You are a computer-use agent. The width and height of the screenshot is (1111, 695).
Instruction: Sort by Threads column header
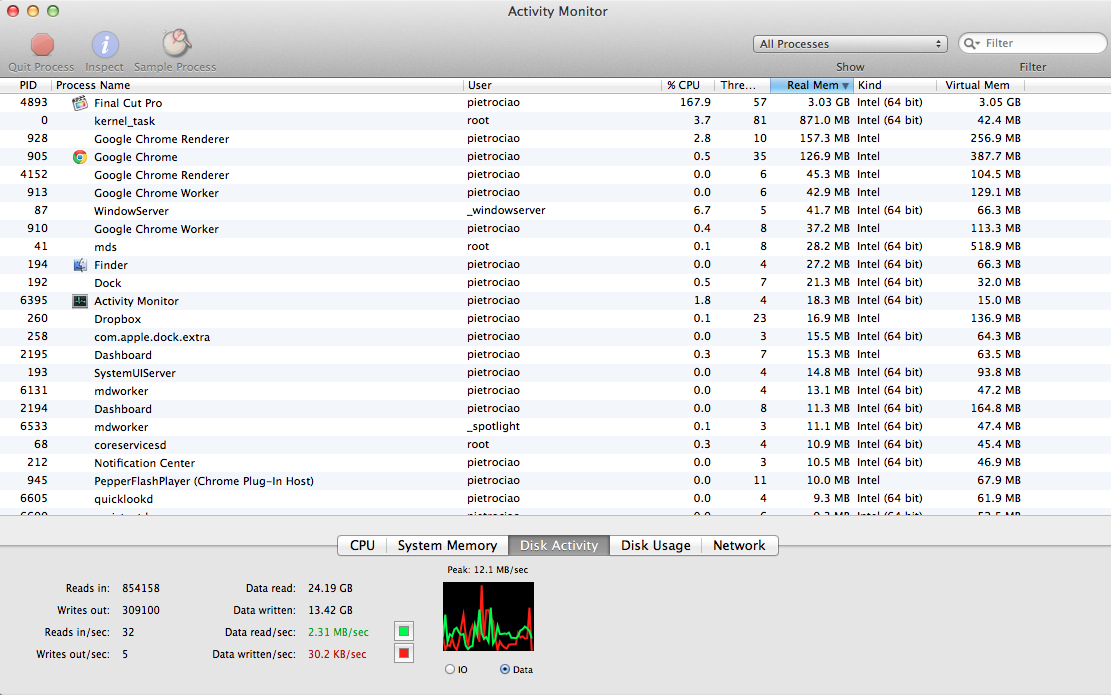click(x=742, y=85)
